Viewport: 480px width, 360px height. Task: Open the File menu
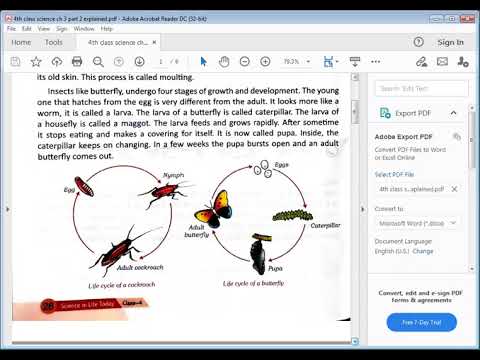pos(11,29)
